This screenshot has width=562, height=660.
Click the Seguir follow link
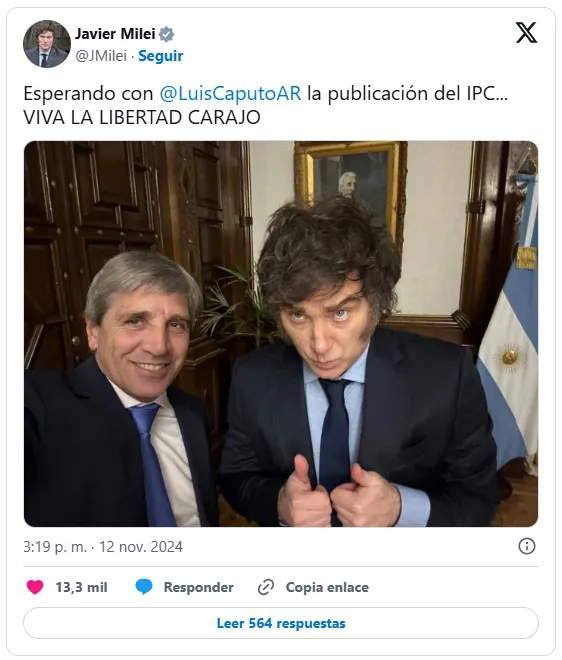tap(161, 56)
